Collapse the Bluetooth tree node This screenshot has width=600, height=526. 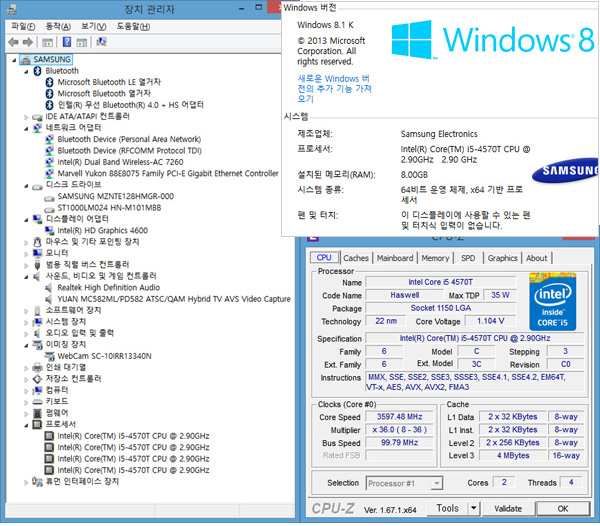click(x=26, y=72)
